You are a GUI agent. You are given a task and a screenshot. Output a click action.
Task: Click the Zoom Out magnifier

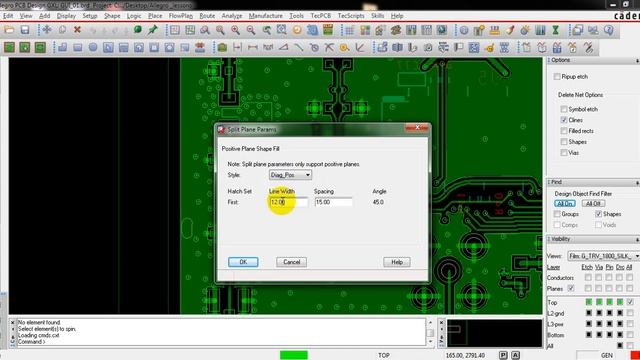(x=251, y=30)
